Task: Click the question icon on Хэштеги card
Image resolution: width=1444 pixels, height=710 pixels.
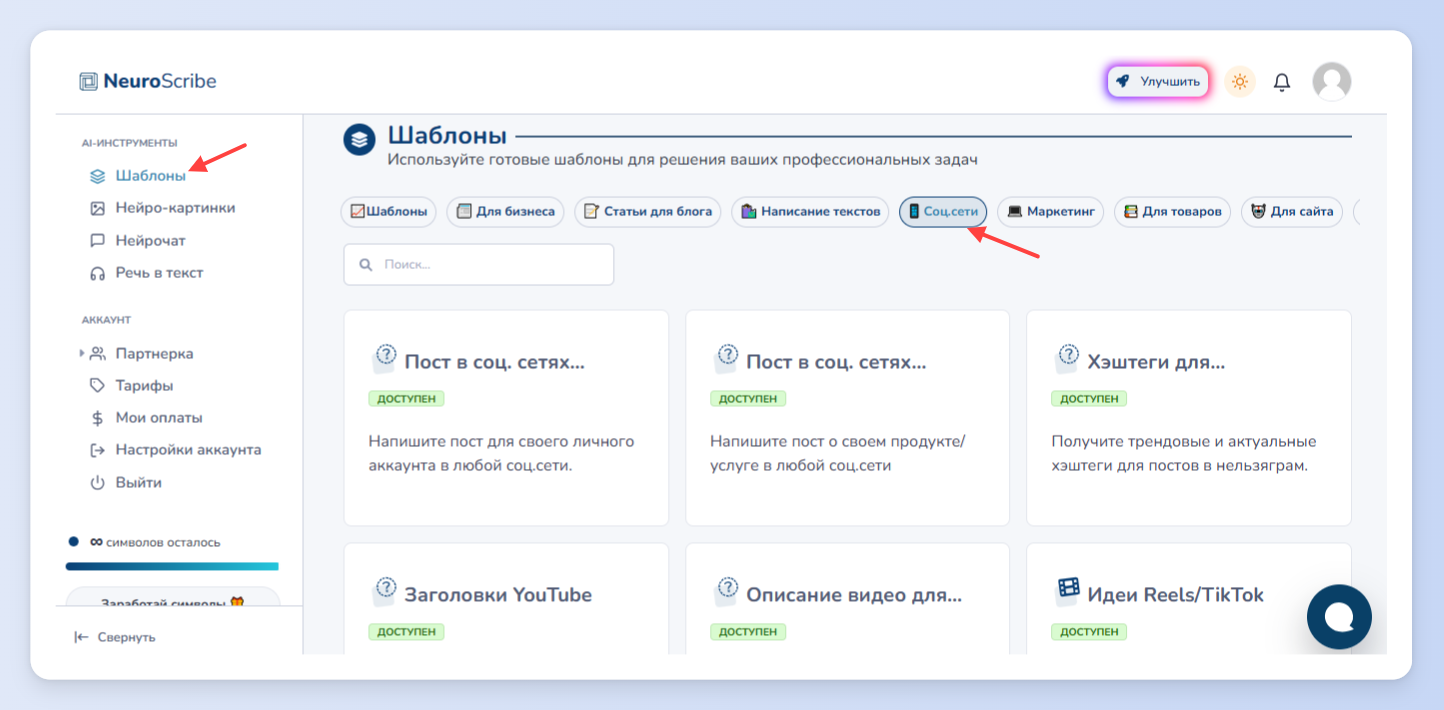Action: click(x=1068, y=358)
